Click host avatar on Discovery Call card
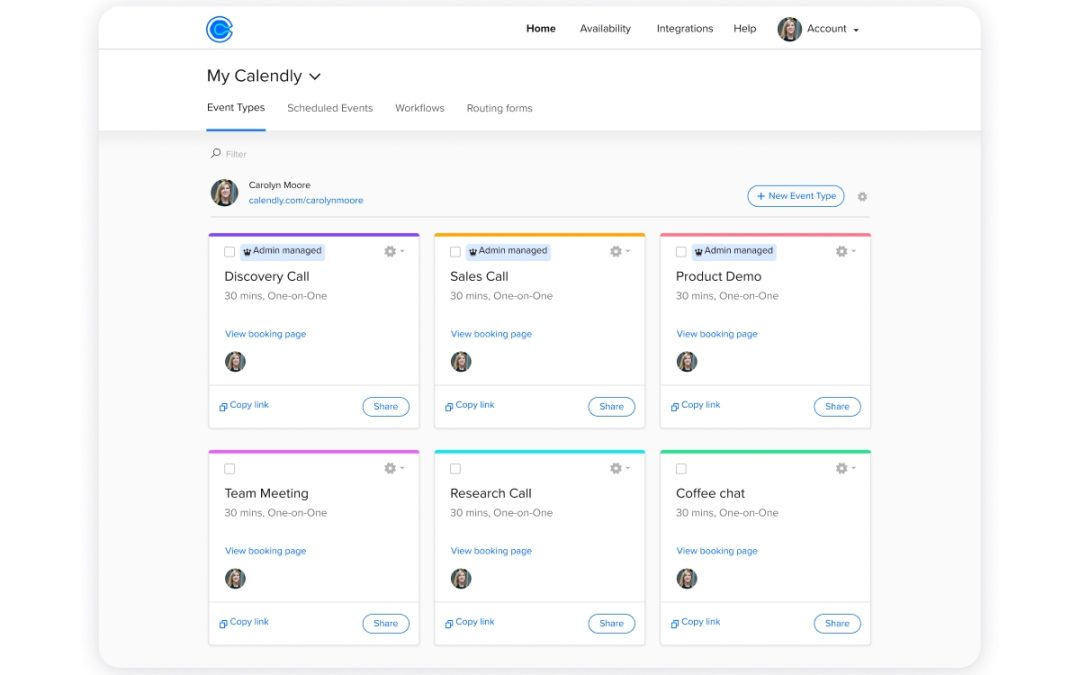The height and width of the screenshot is (675, 1080). click(x=236, y=362)
